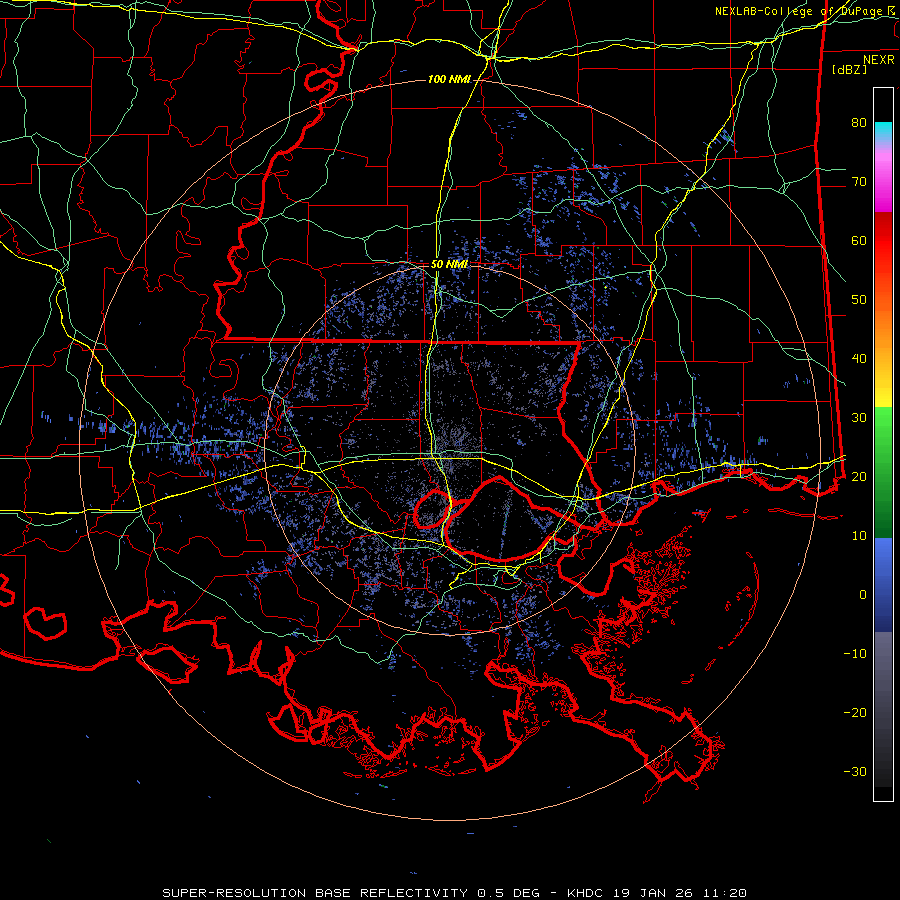Click the 0 dBZ scale value
The height and width of the screenshot is (900, 900).
[863, 595]
